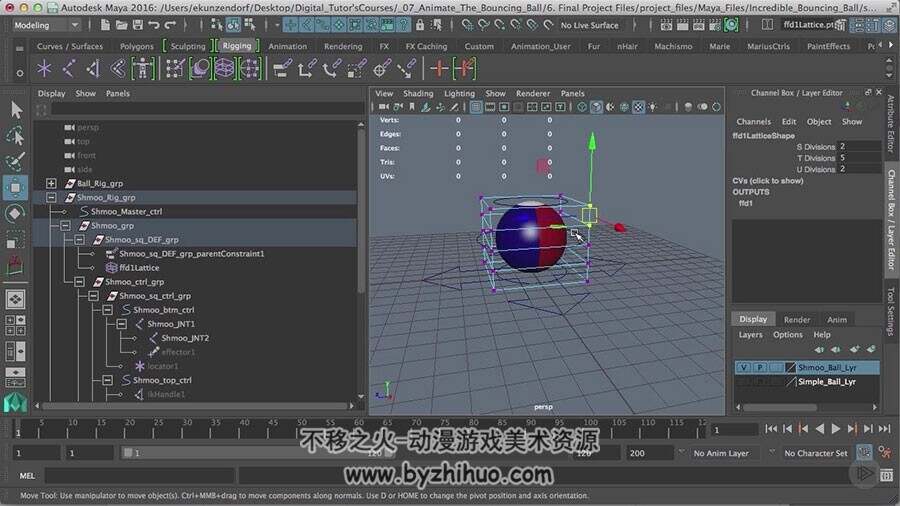Collapse the Shmoo_JNT1 node
Screen dimensions: 900x506
(x=121, y=324)
